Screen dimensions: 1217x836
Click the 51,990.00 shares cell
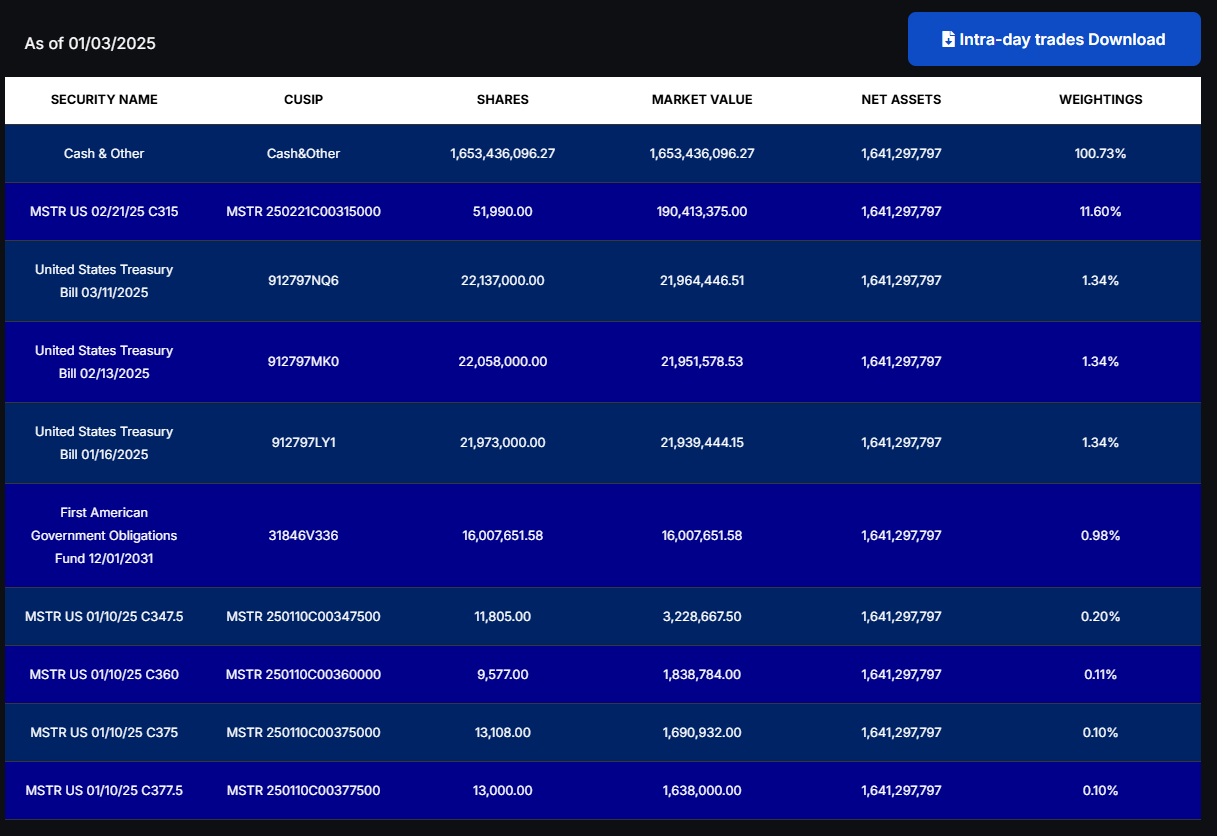click(502, 212)
